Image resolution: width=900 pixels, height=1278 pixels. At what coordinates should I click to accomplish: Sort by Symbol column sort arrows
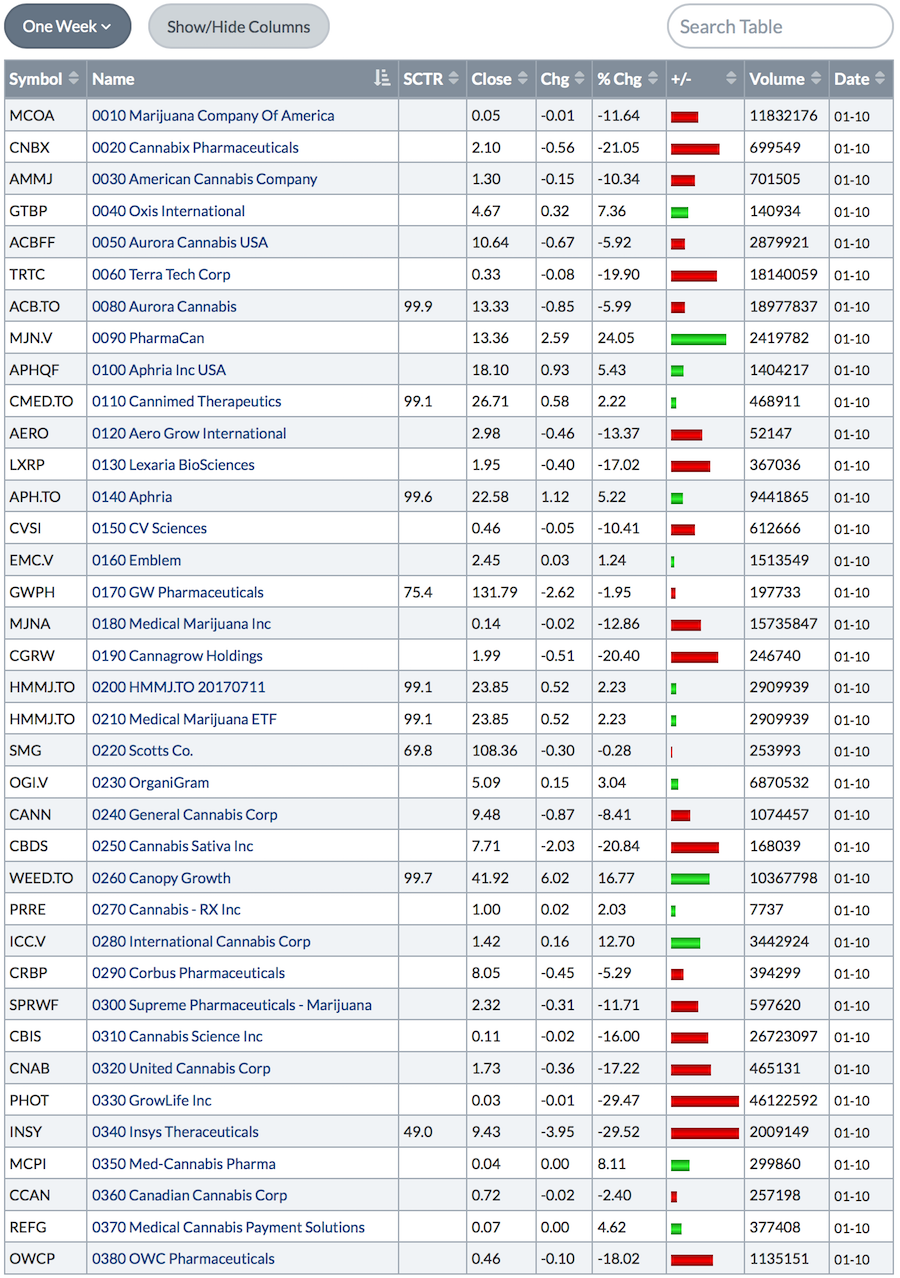[x=73, y=79]
